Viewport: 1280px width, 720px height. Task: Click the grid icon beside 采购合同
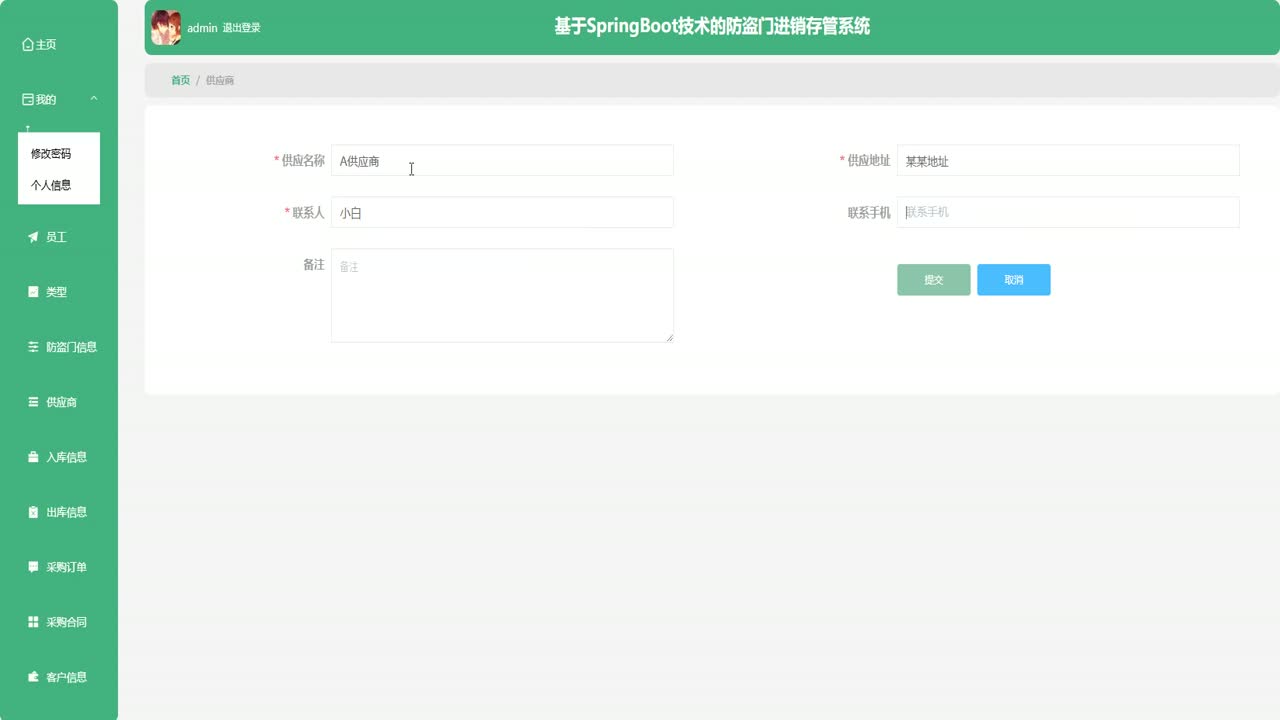33,622
